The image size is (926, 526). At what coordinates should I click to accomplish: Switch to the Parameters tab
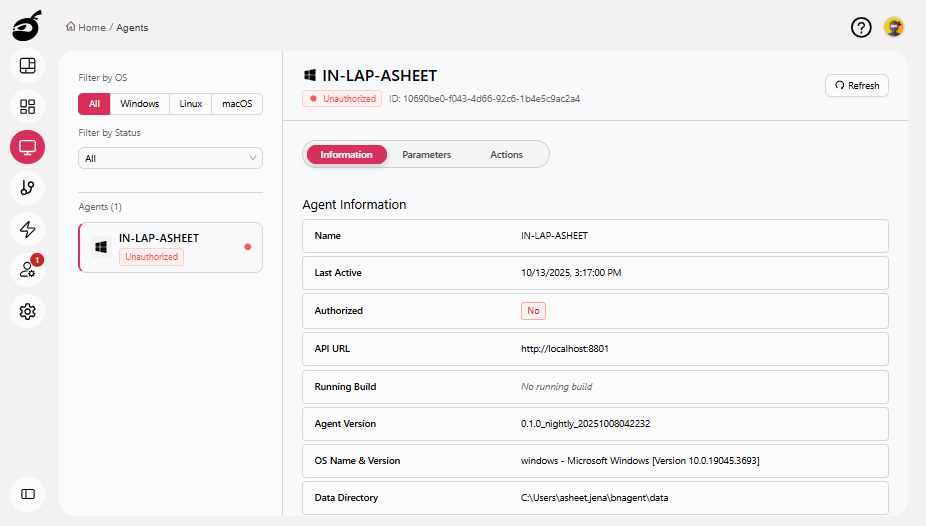point(426,155)
